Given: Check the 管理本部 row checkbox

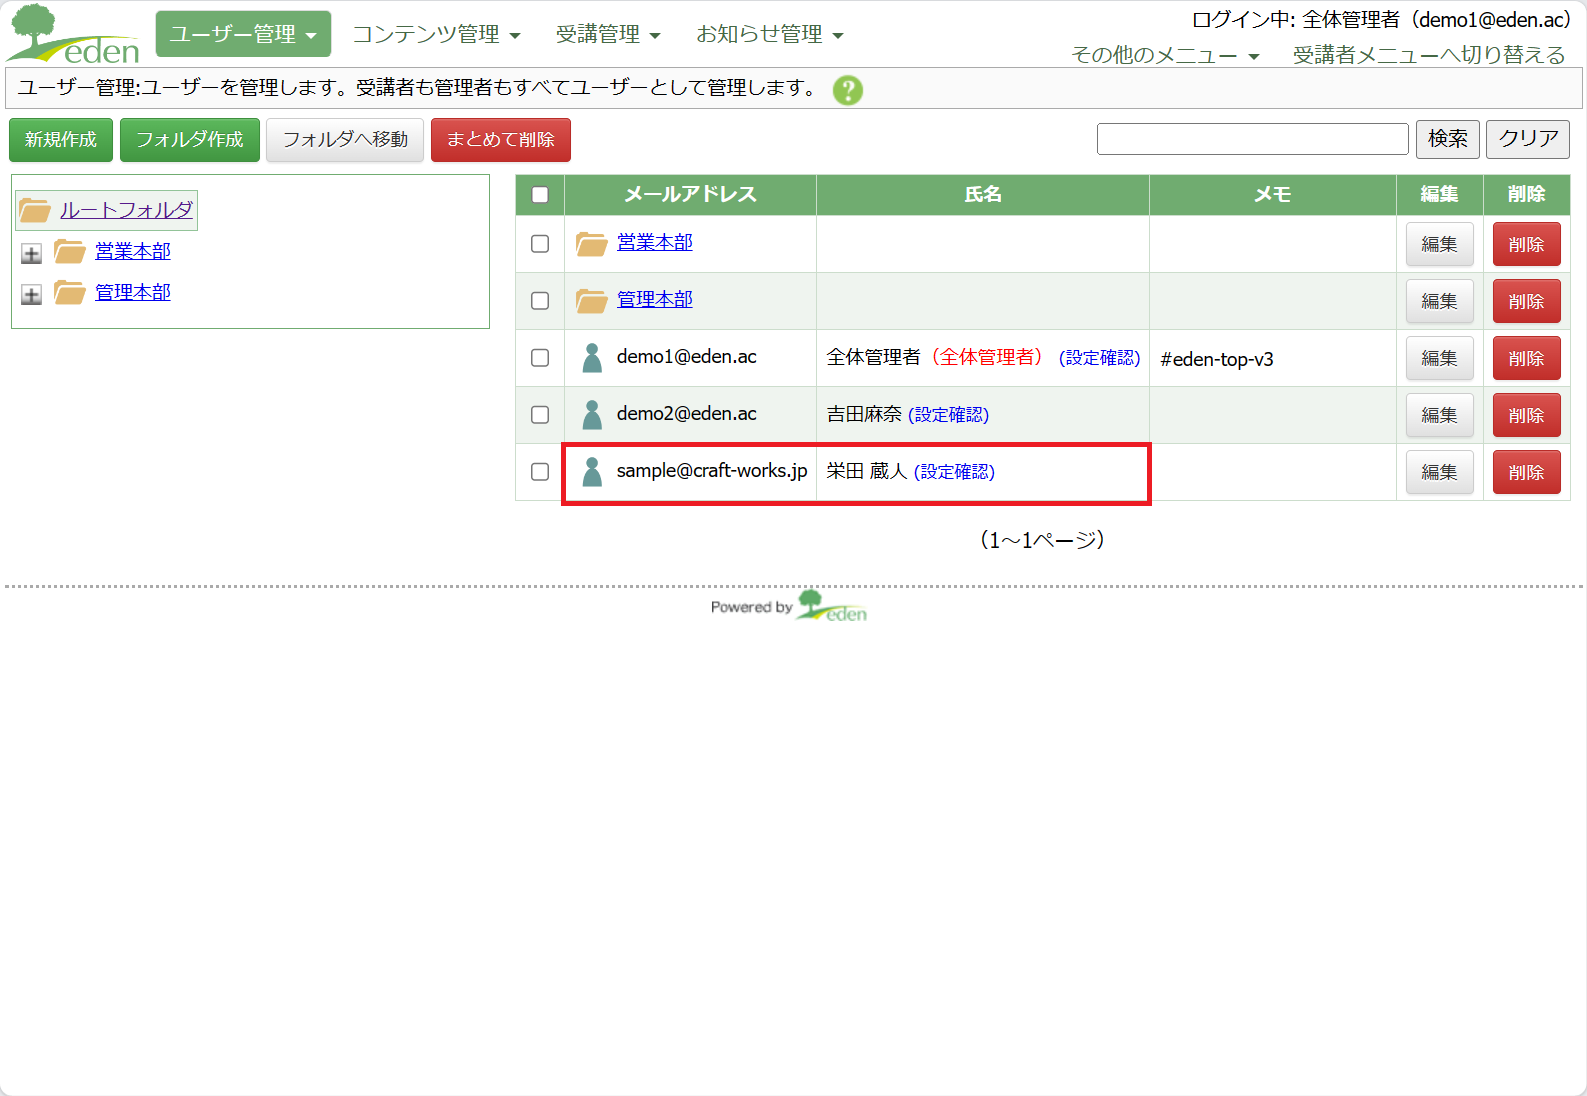Looking at the screenshot, I should (x=540, y=300).
